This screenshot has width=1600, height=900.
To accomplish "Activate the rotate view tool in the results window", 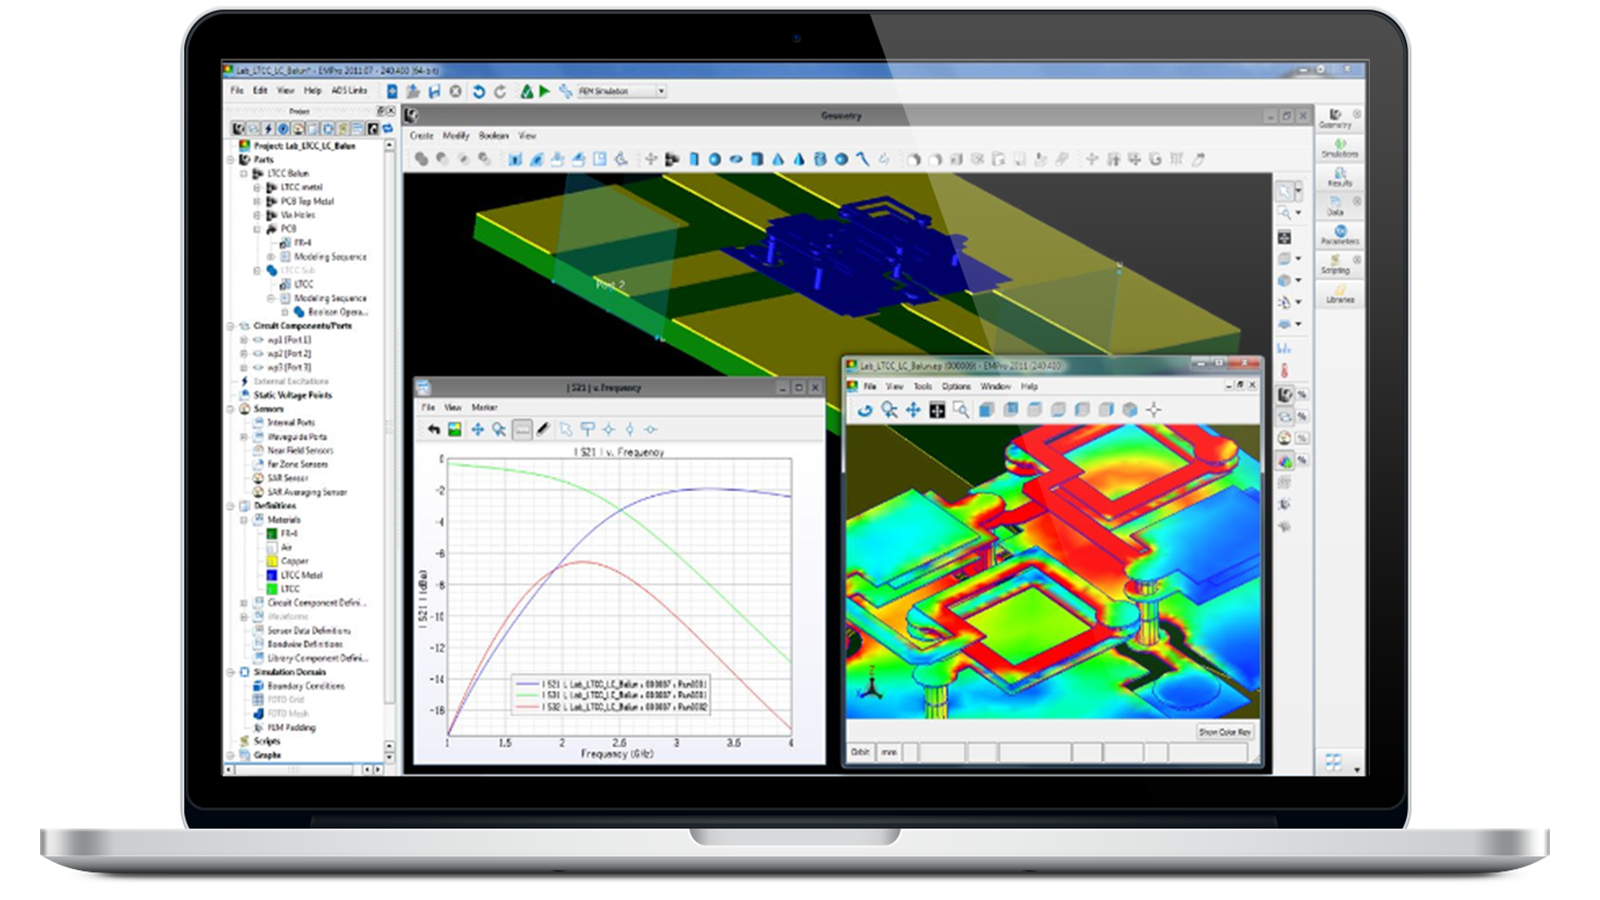I will pyautogui.click(x=866, y=409).
